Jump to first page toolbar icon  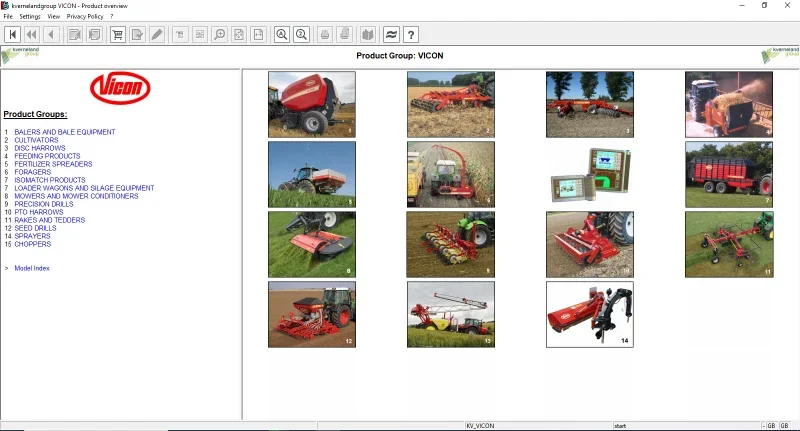coord(13,35)
